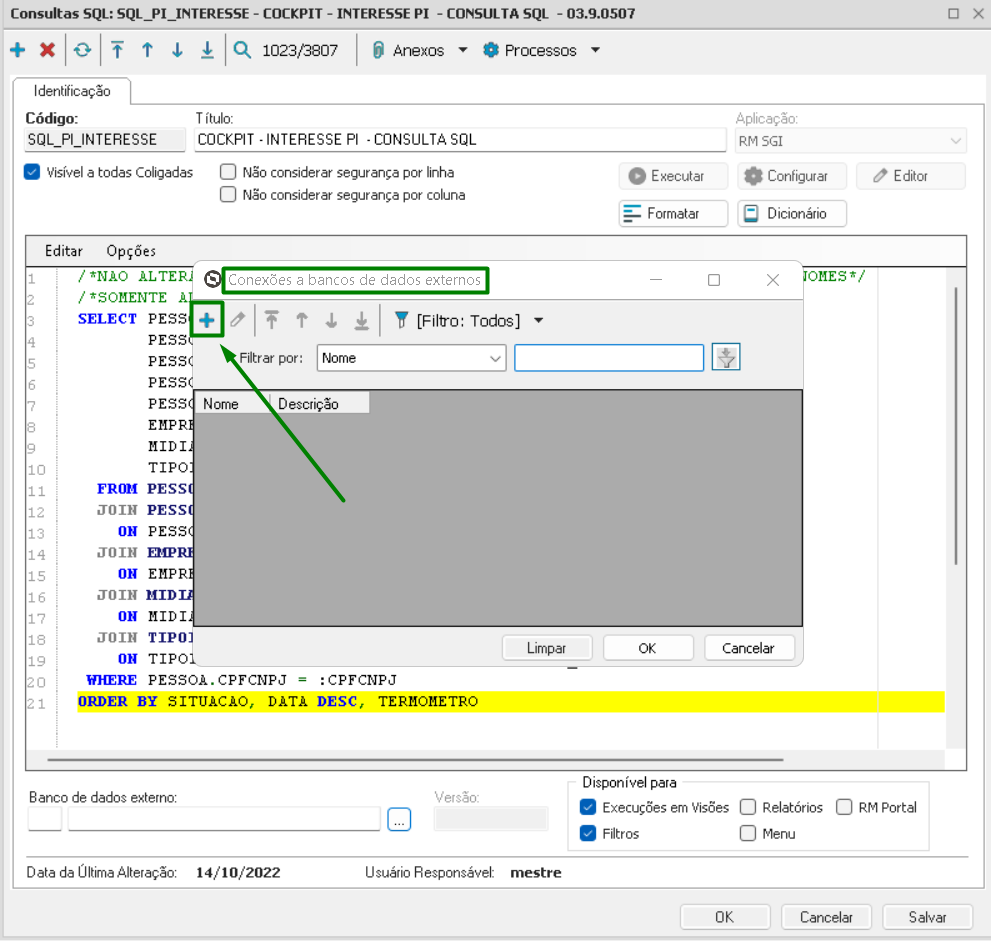
Task: Go to last connection in dialog toolbar
Action: (362, 320)
